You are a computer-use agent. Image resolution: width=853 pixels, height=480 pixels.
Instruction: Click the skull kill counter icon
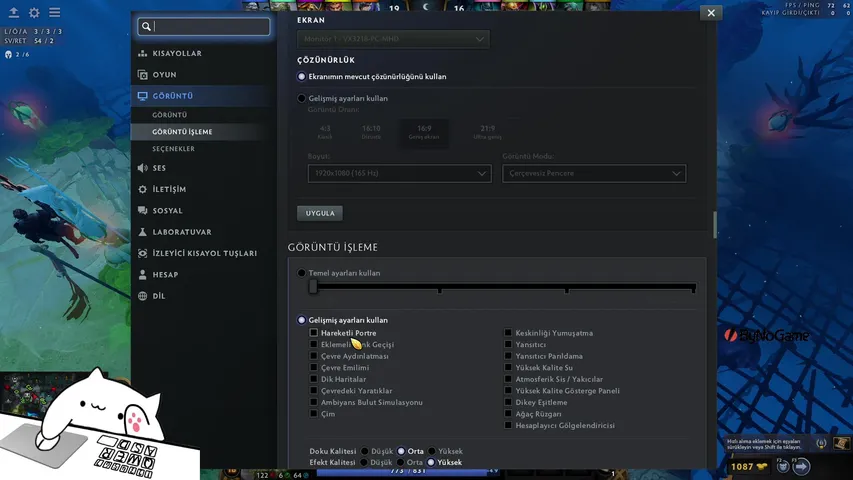[8, 54]
